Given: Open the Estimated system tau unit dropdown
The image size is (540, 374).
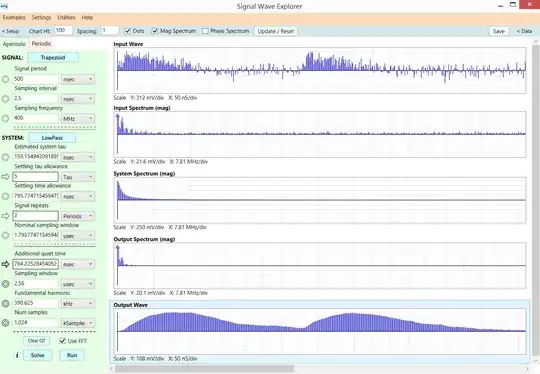Looking at the screenshot, I should [77, 157].
